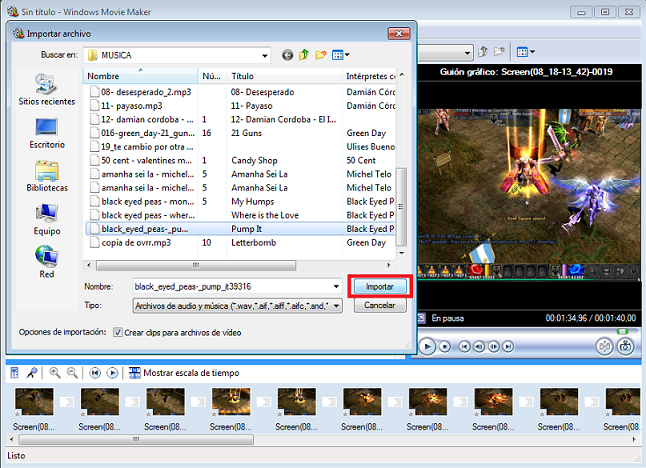Click Candy Shop title cell
646x468 pixels.
(x=254, y=160)
